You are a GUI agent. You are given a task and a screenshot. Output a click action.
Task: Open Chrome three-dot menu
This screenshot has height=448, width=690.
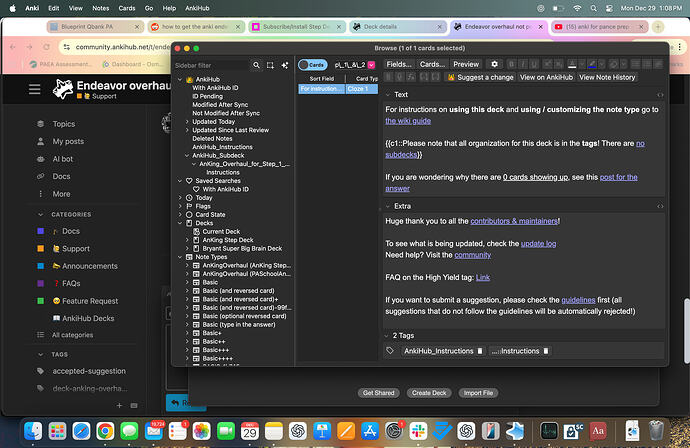coord(679,47)
